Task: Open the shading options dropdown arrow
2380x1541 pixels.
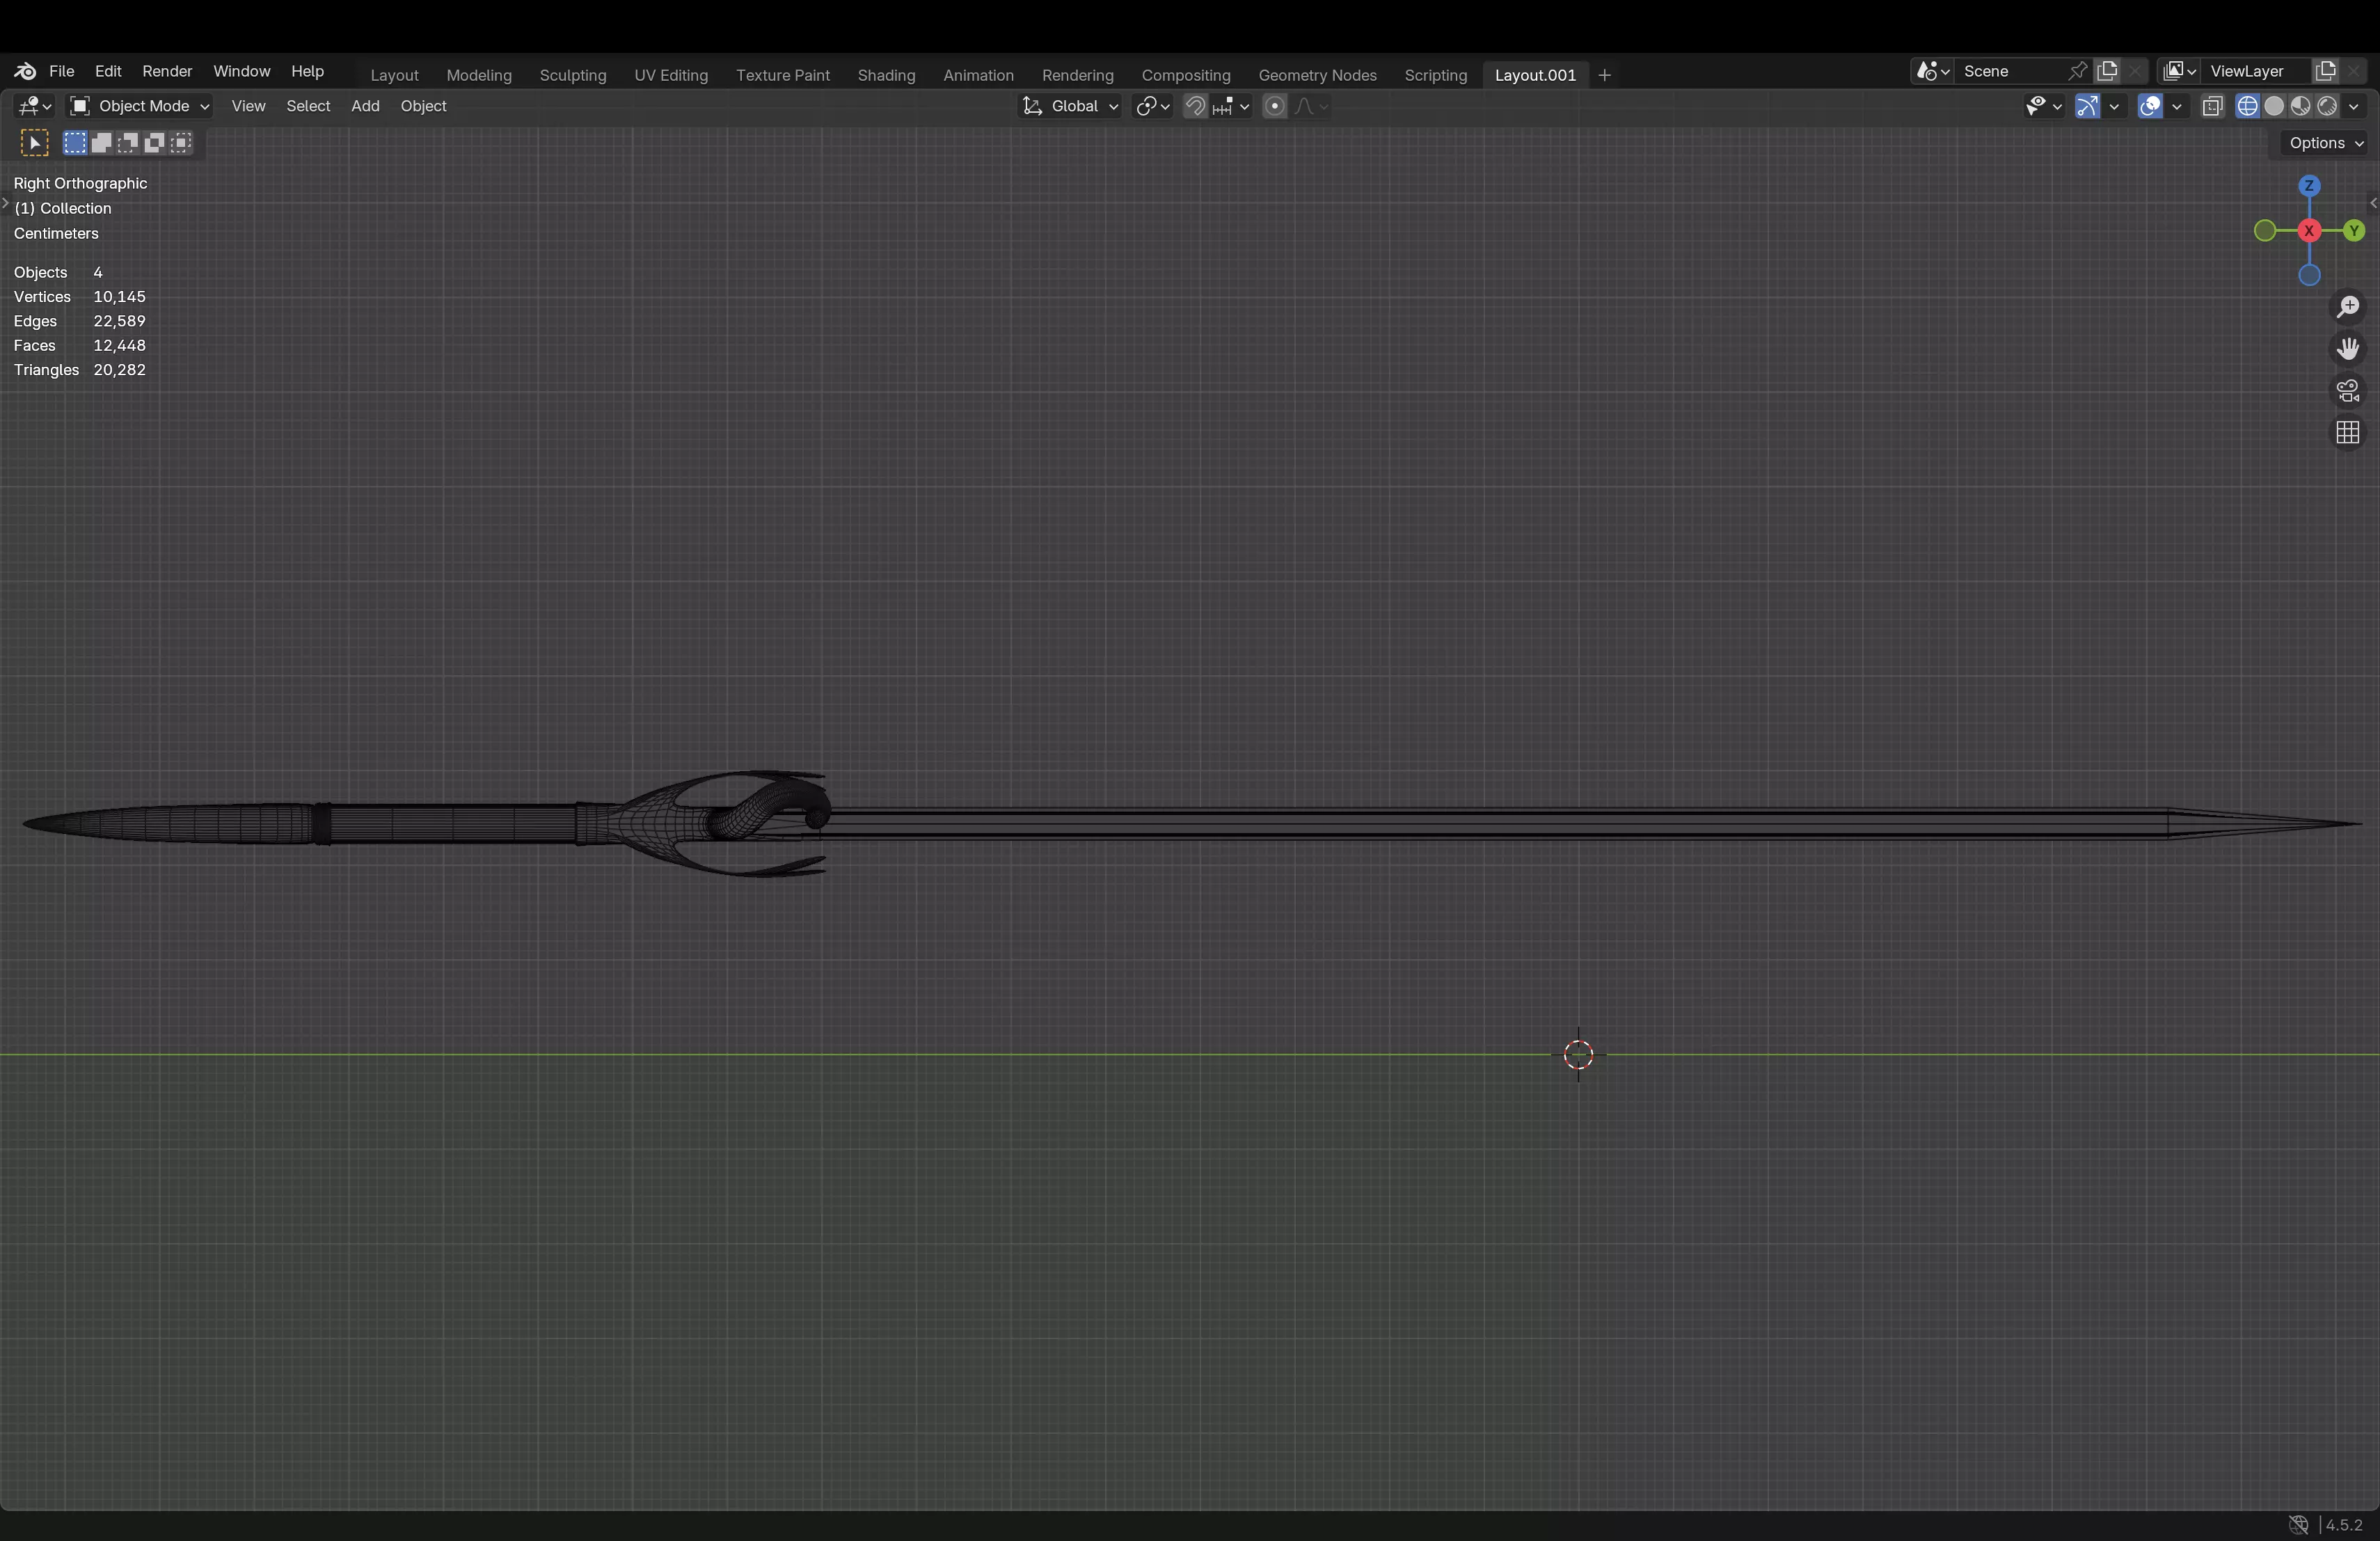Action: point(2354,106)
